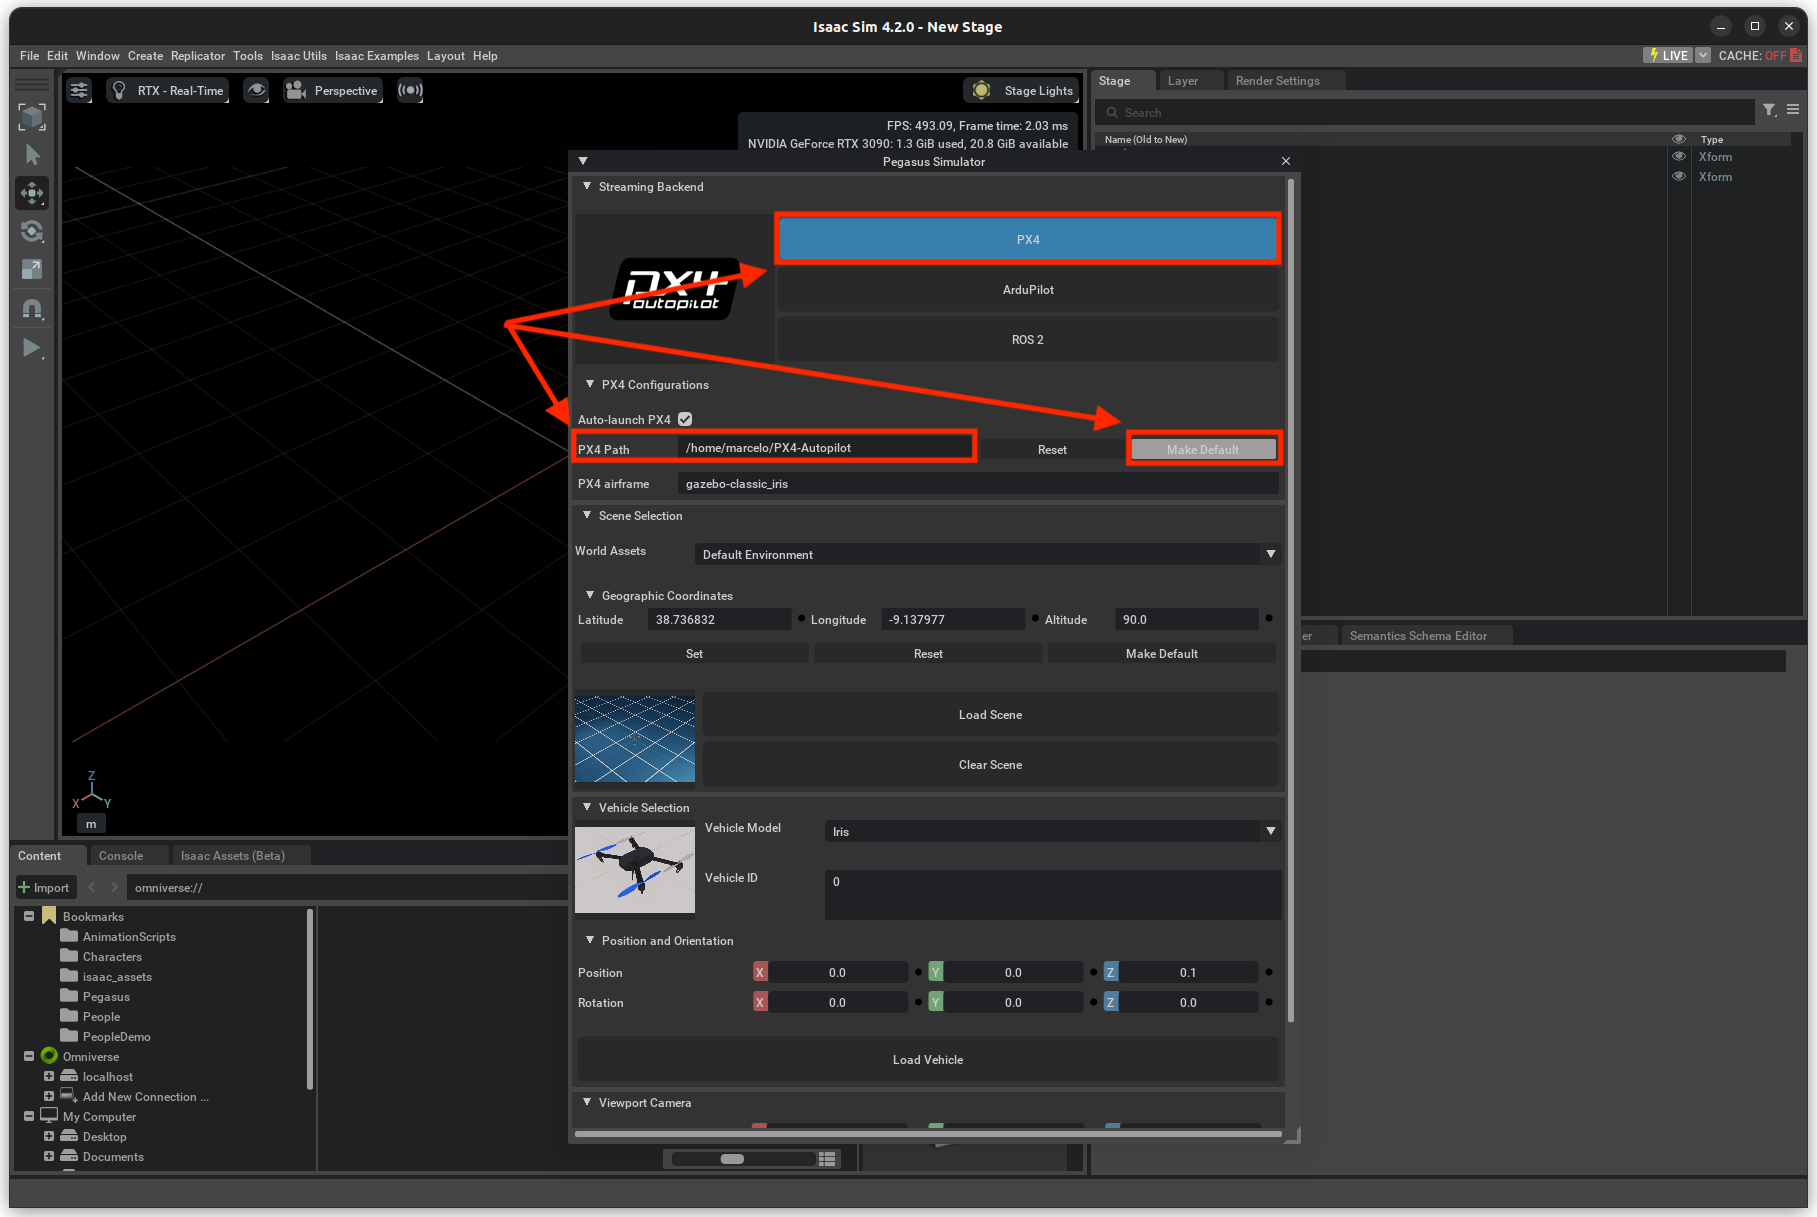Toggle Auto-launch PX4 checkbox

685,419
